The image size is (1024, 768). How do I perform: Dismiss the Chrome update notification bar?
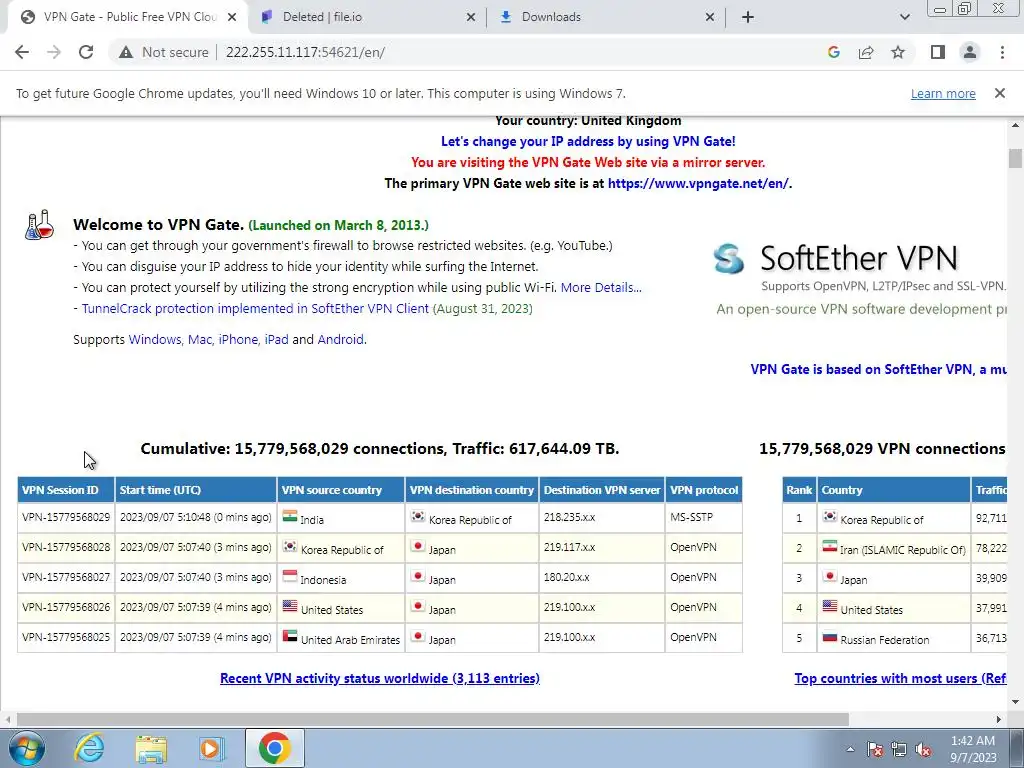999,93
